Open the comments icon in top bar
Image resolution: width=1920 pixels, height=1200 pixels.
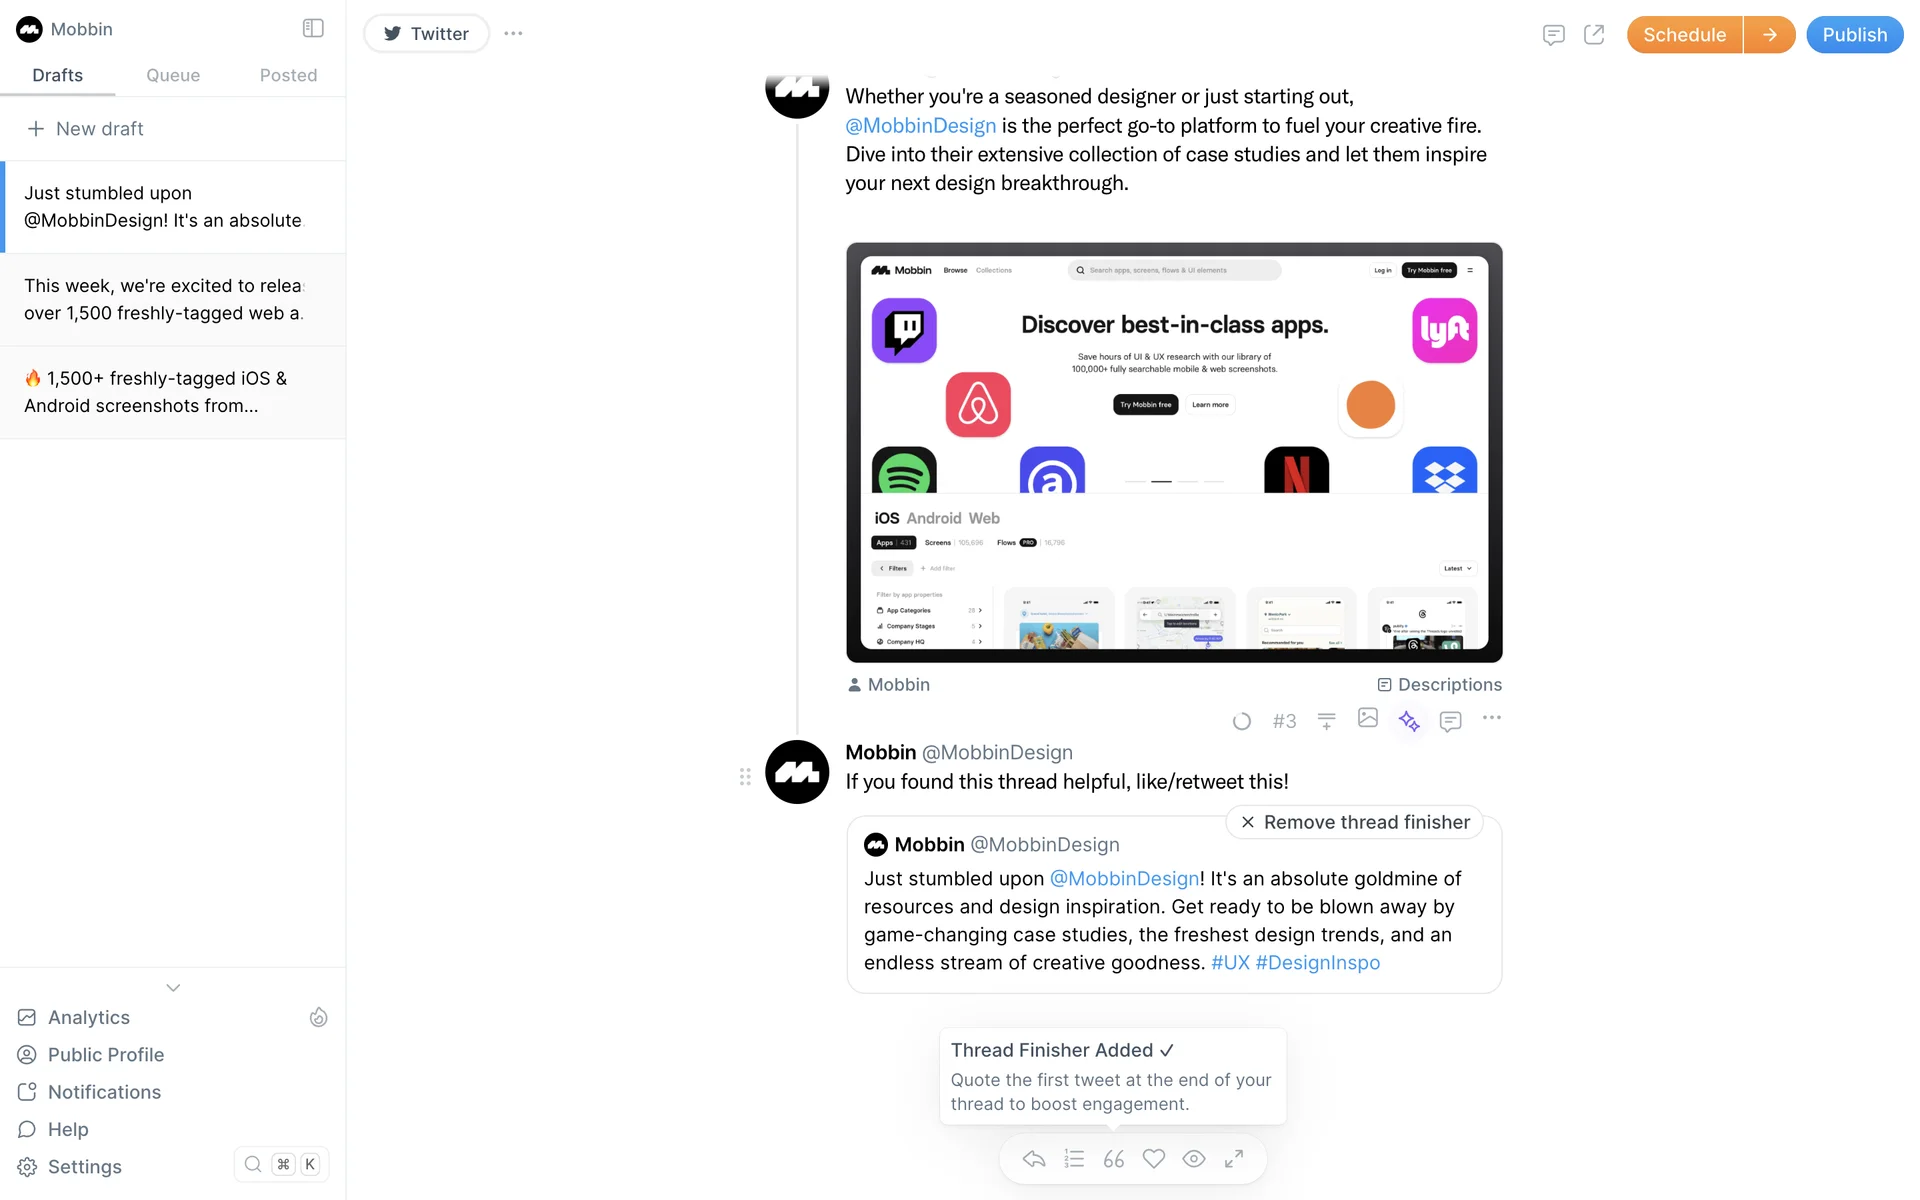(1553, 35)
